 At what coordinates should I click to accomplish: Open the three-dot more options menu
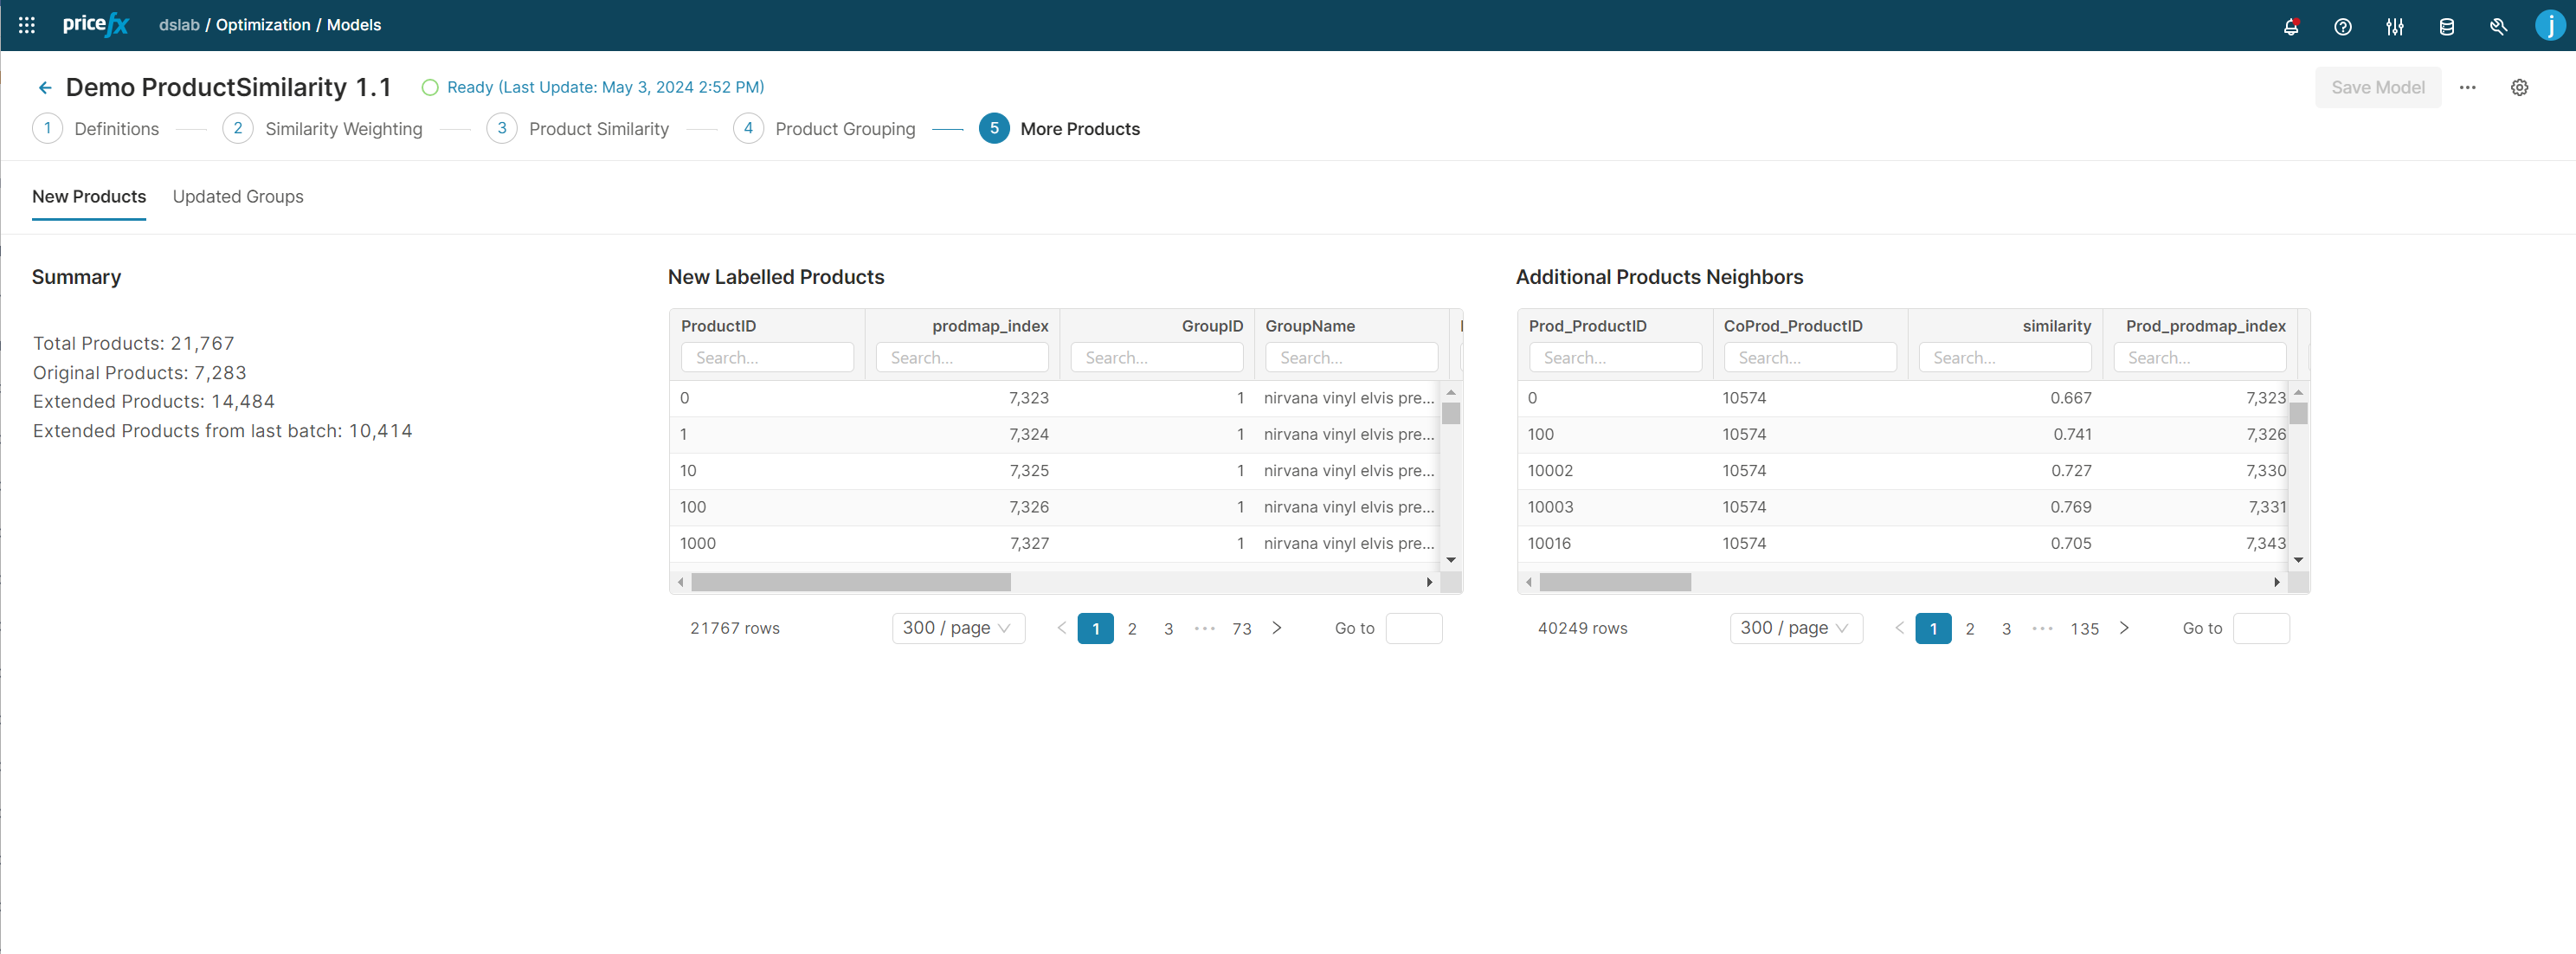pos(2467,88)
